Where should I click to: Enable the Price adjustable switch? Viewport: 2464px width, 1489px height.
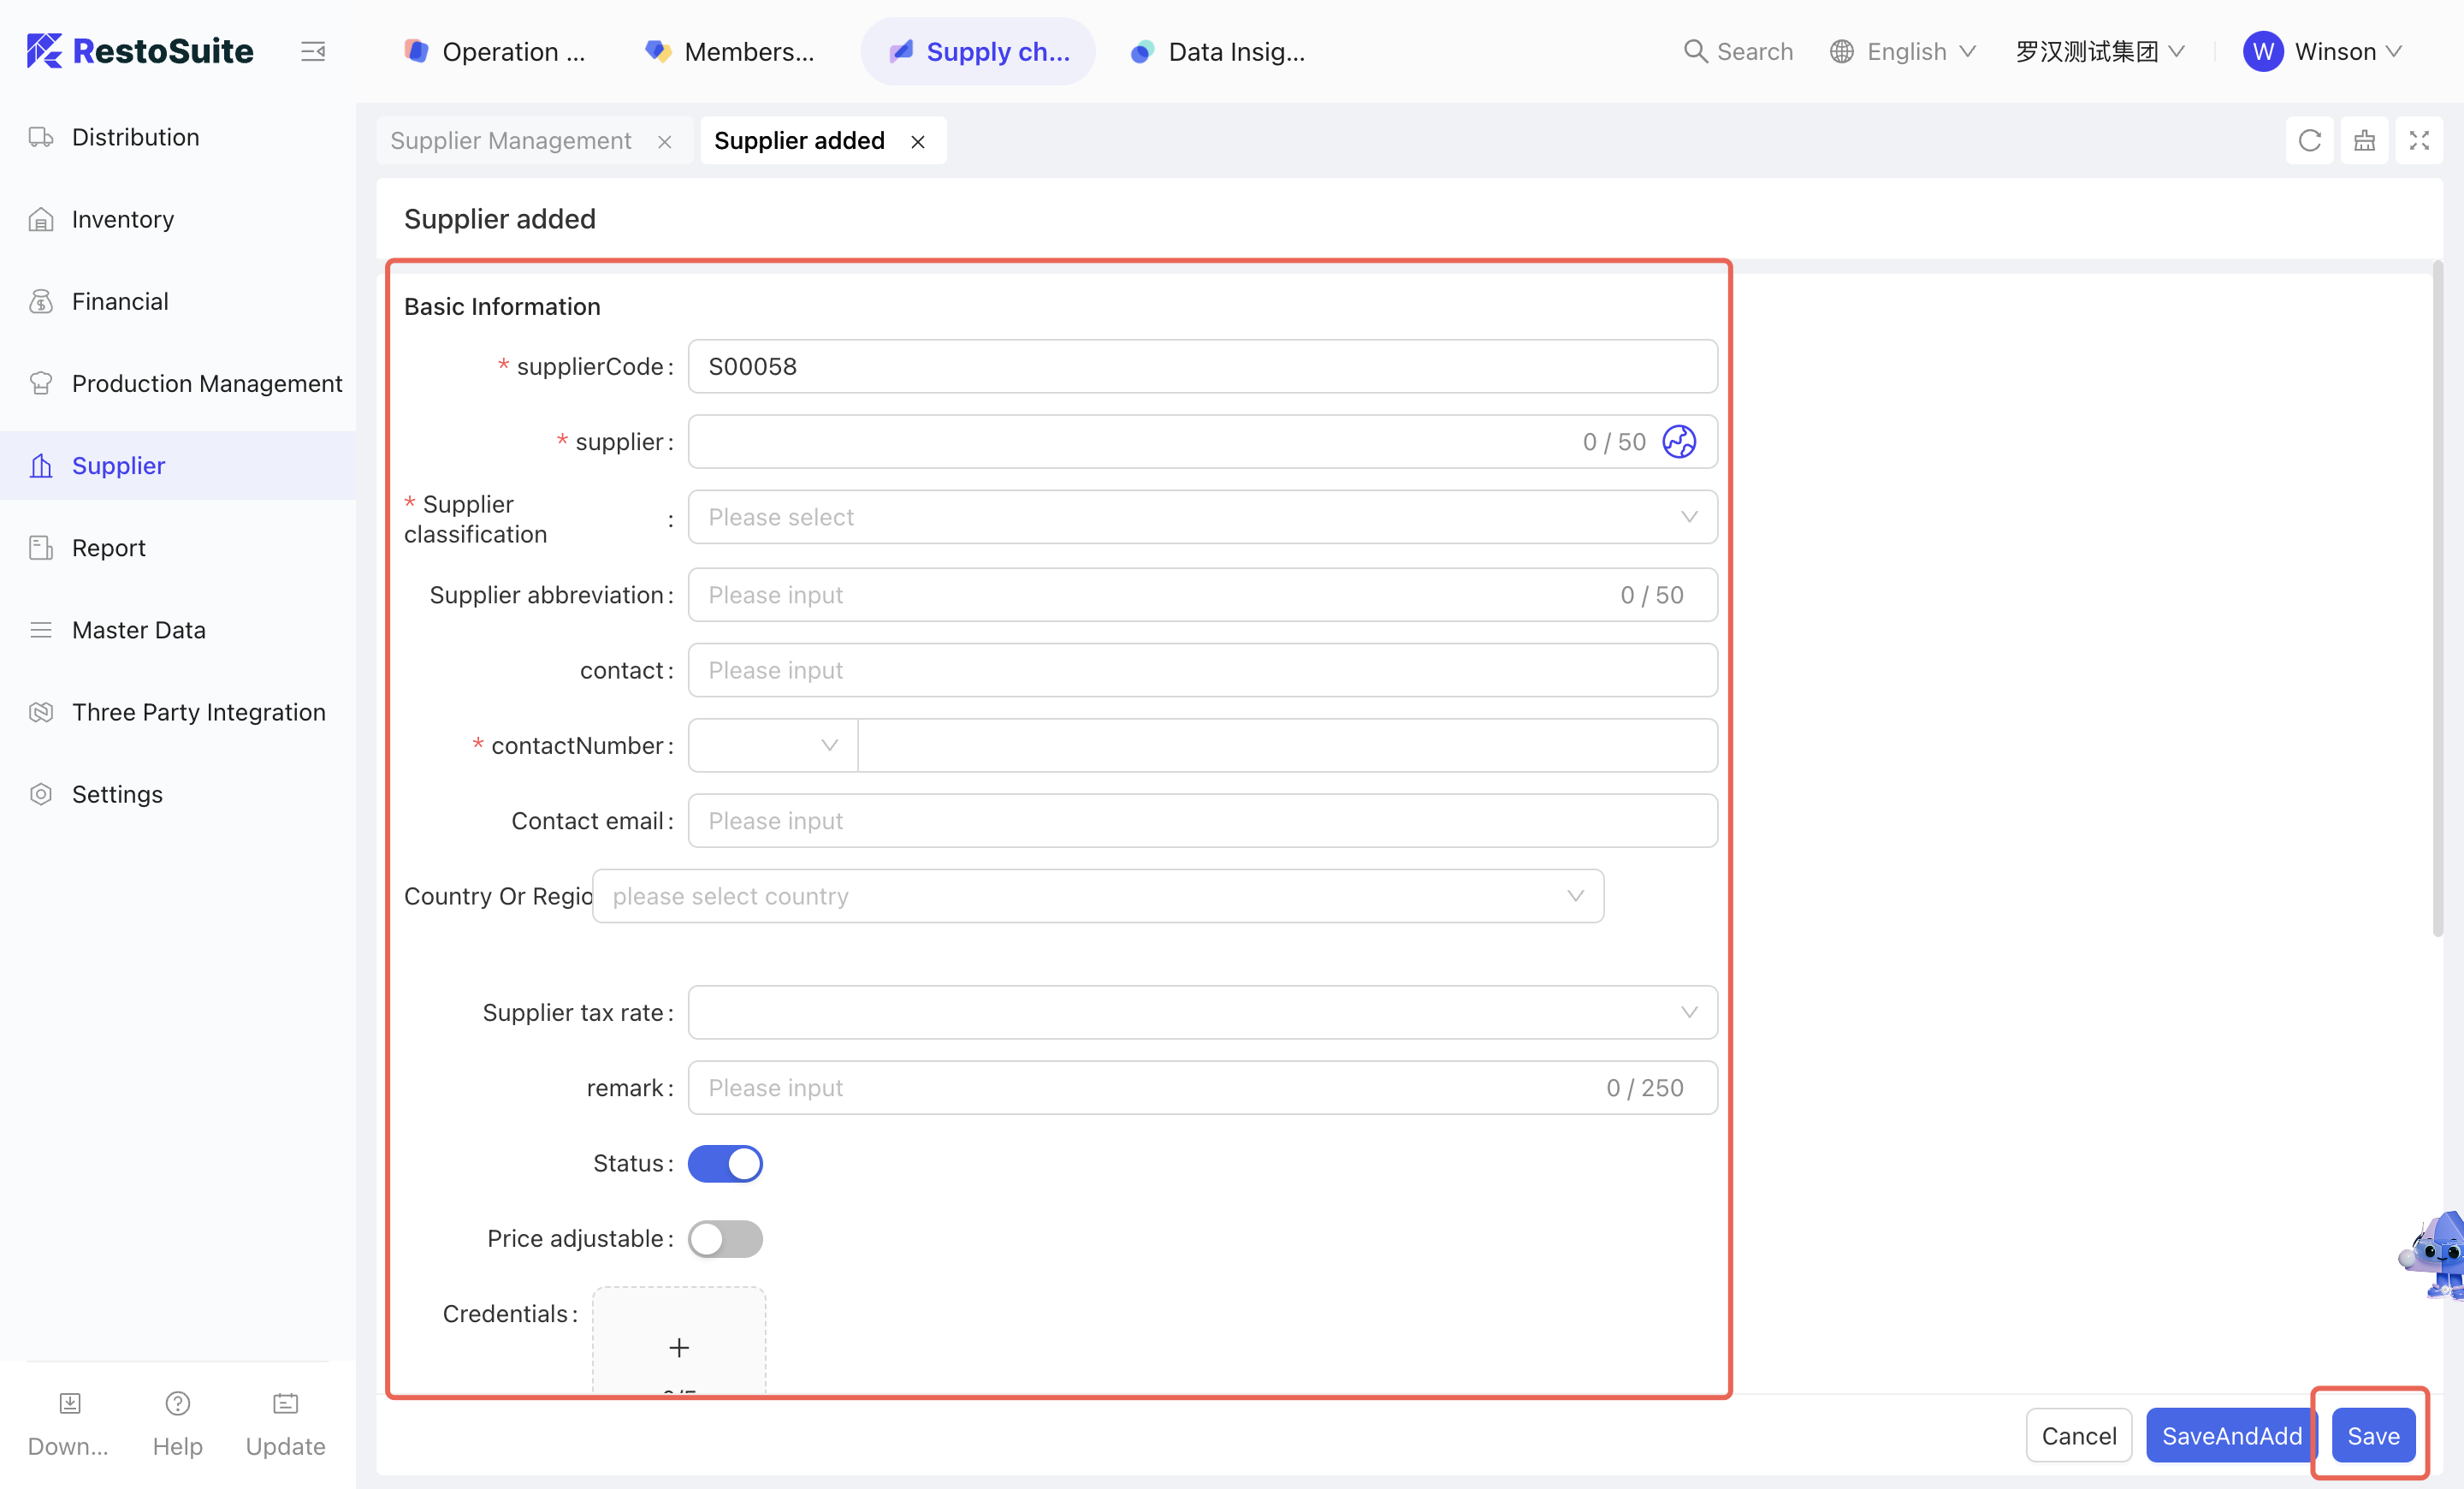tap(725, 1238)
